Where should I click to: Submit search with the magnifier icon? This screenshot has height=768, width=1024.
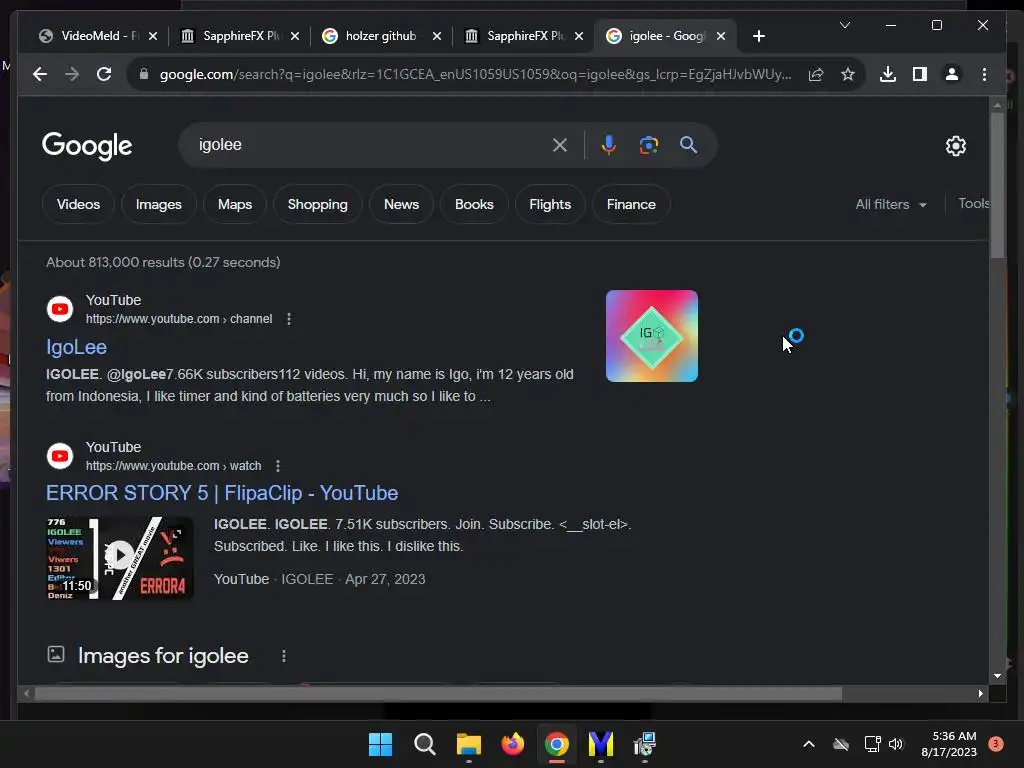(688, 145)
